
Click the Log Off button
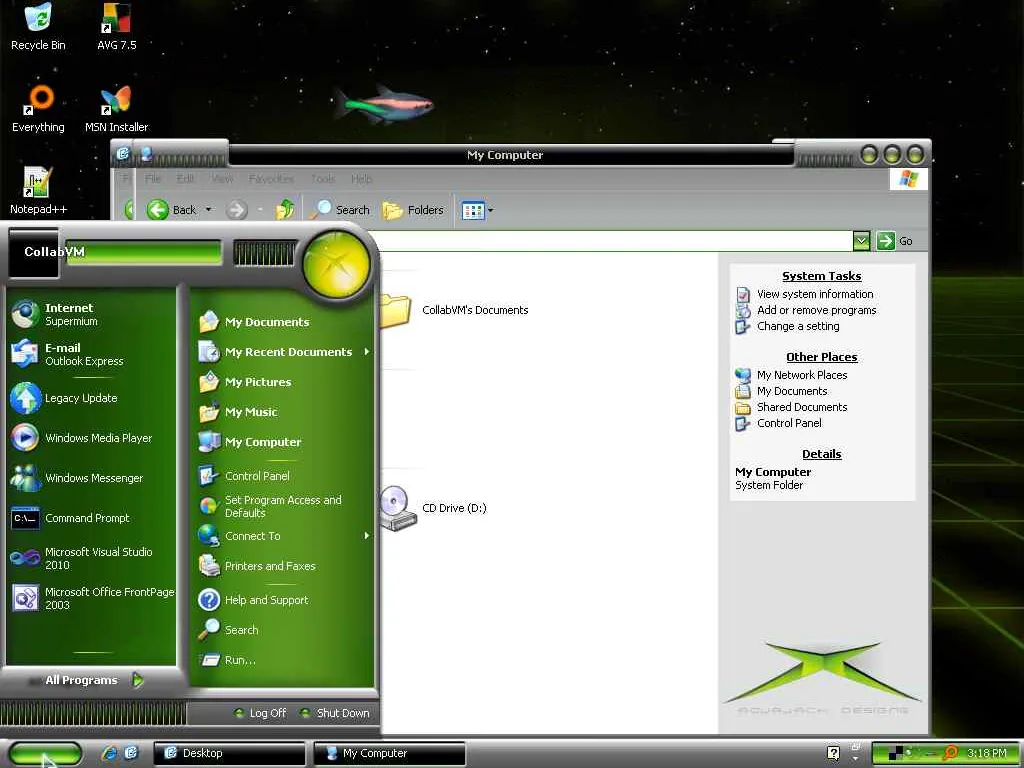pyautogui.click(x=261, y=713)
